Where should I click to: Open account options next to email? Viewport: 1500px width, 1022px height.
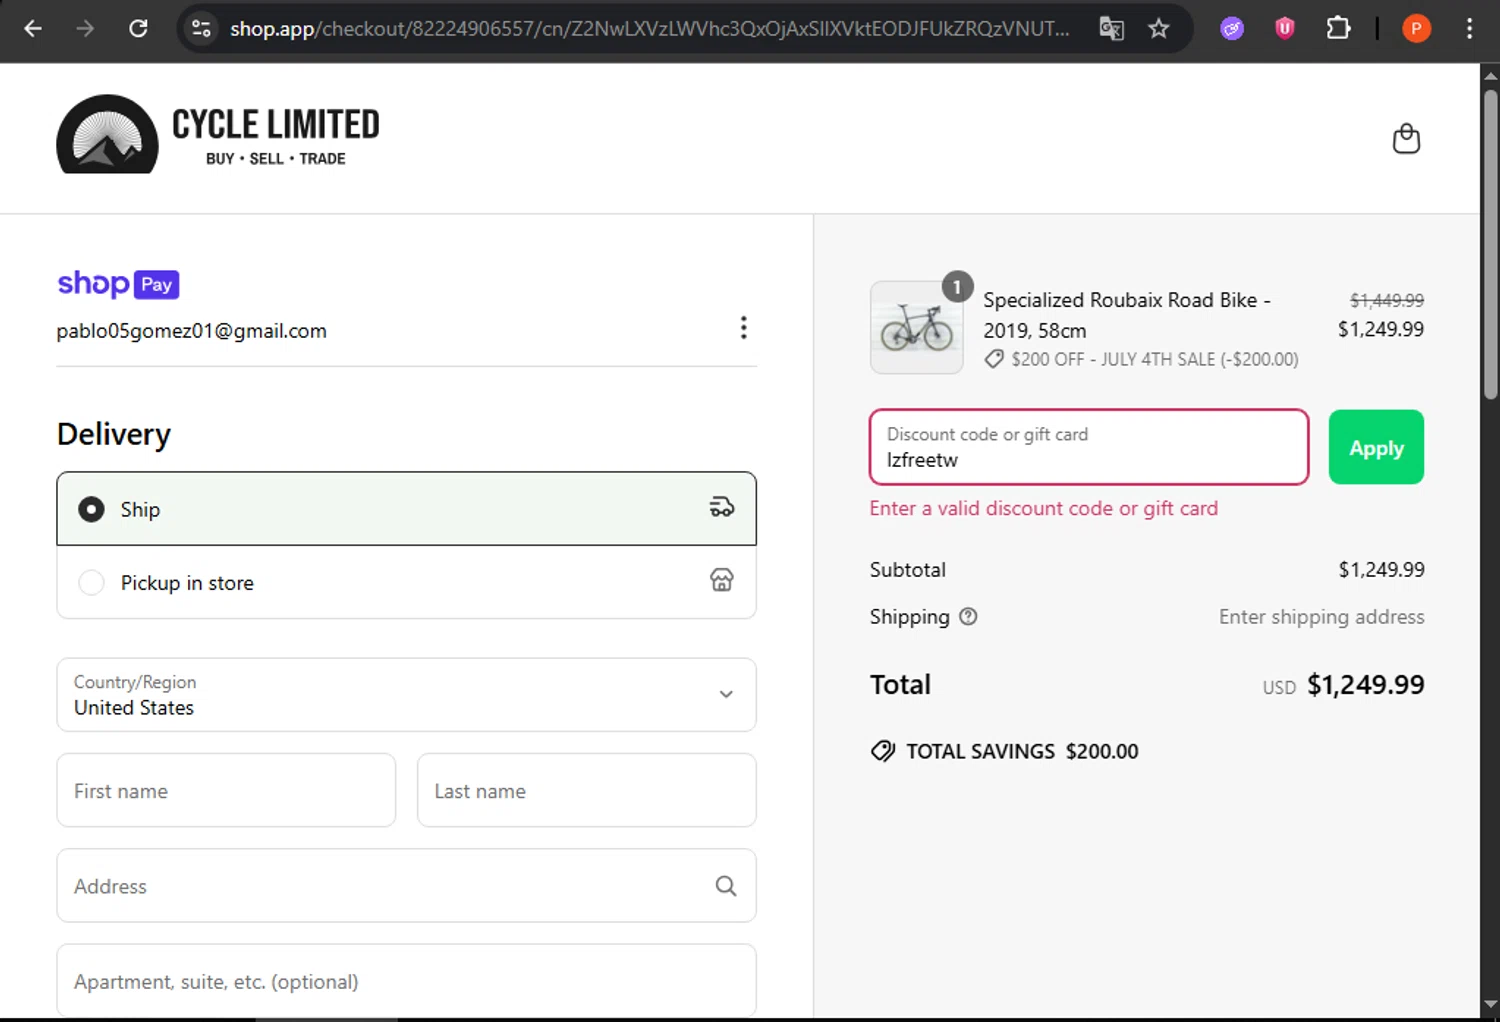click(x=743, y=328)
